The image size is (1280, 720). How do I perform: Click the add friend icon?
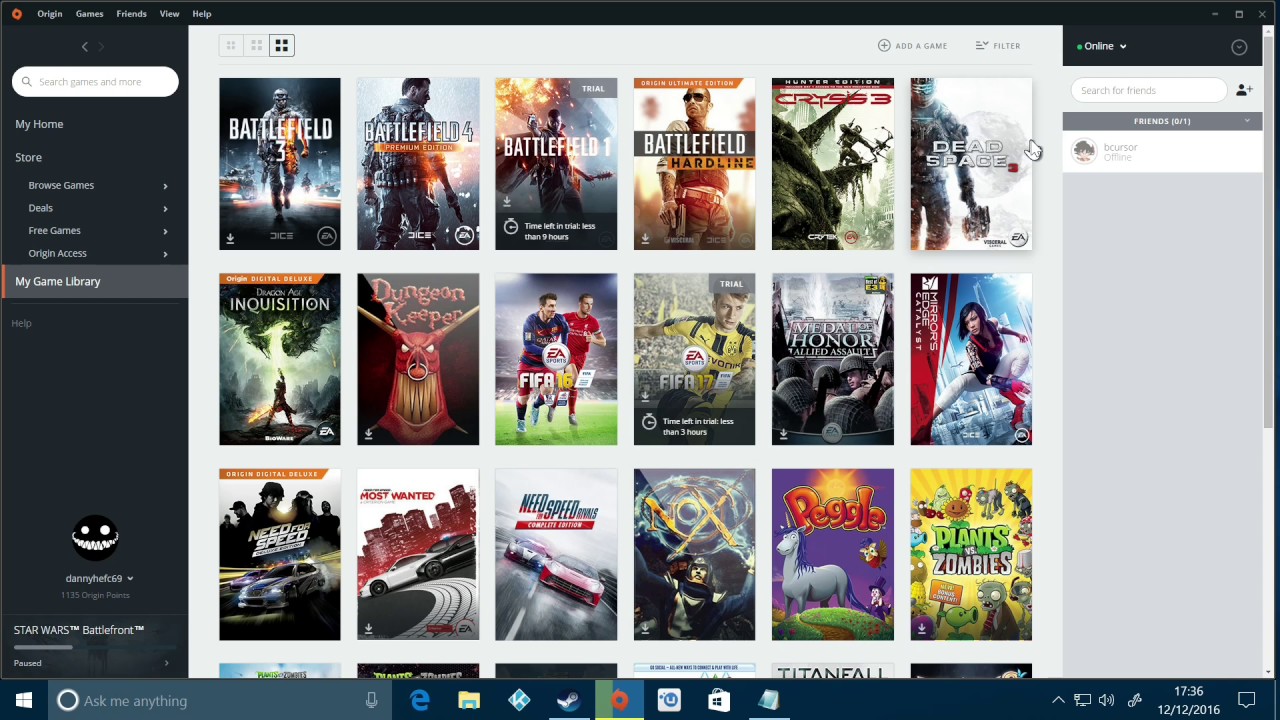[x=1244, y=90]
